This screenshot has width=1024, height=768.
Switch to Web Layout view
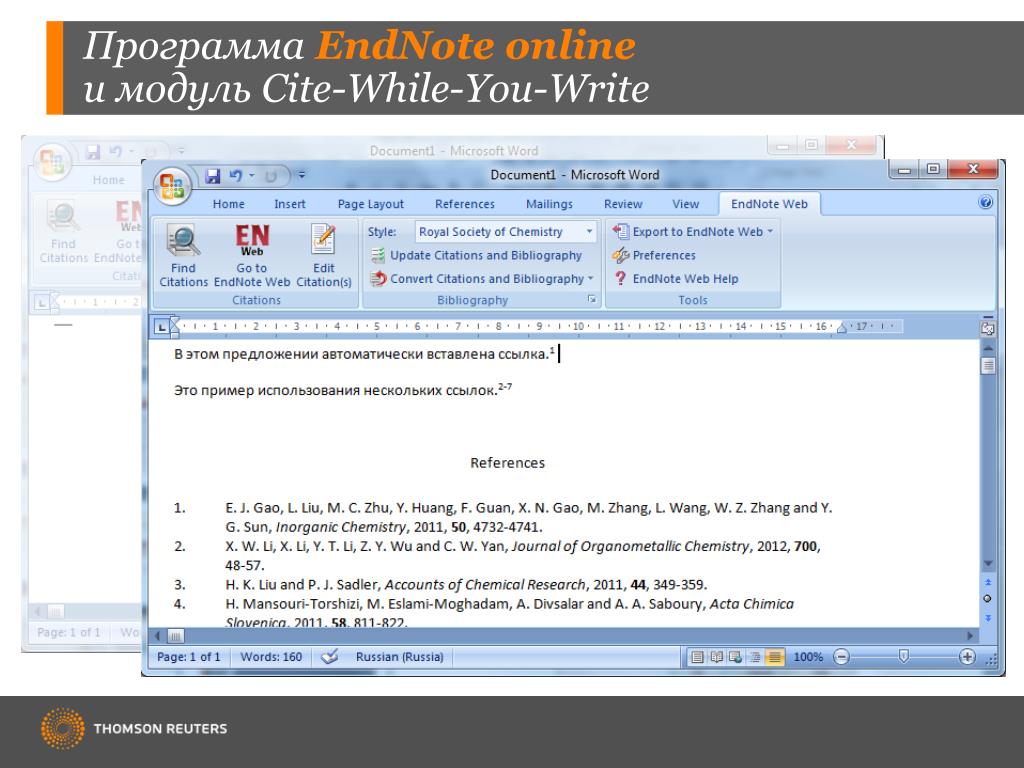coord(735,657)
